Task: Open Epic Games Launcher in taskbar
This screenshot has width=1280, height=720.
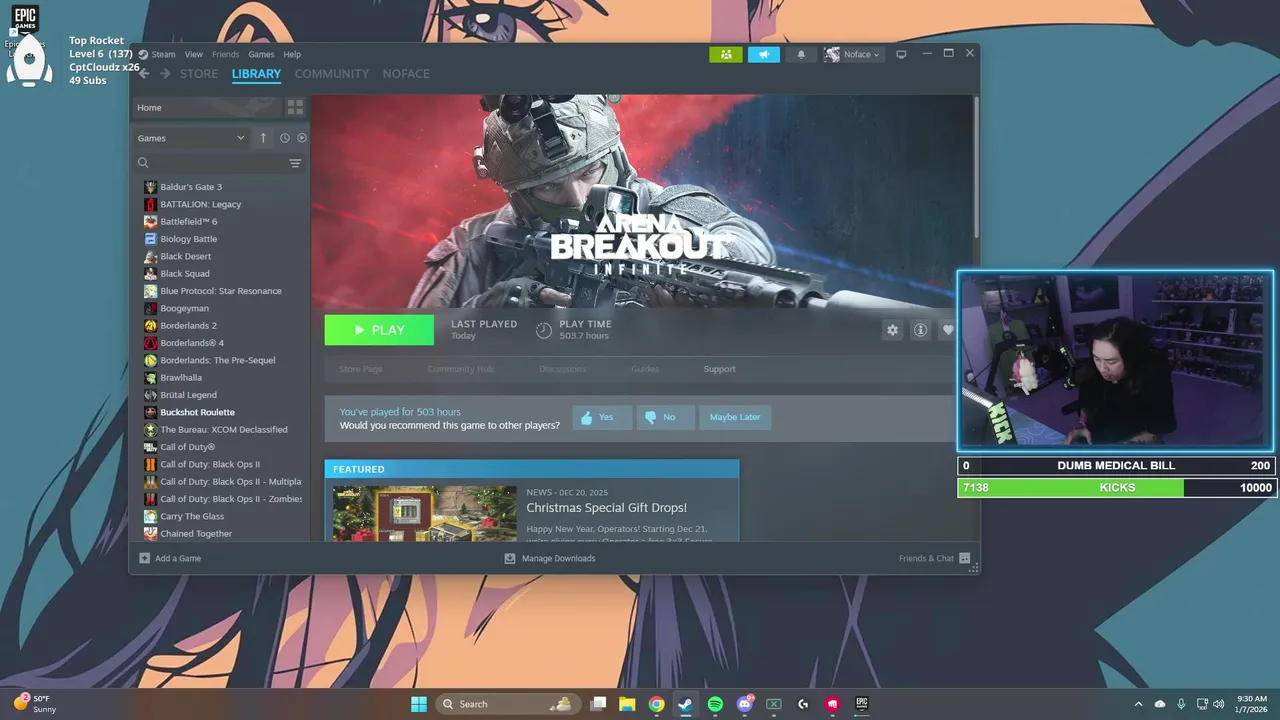Action: (861, 704)
